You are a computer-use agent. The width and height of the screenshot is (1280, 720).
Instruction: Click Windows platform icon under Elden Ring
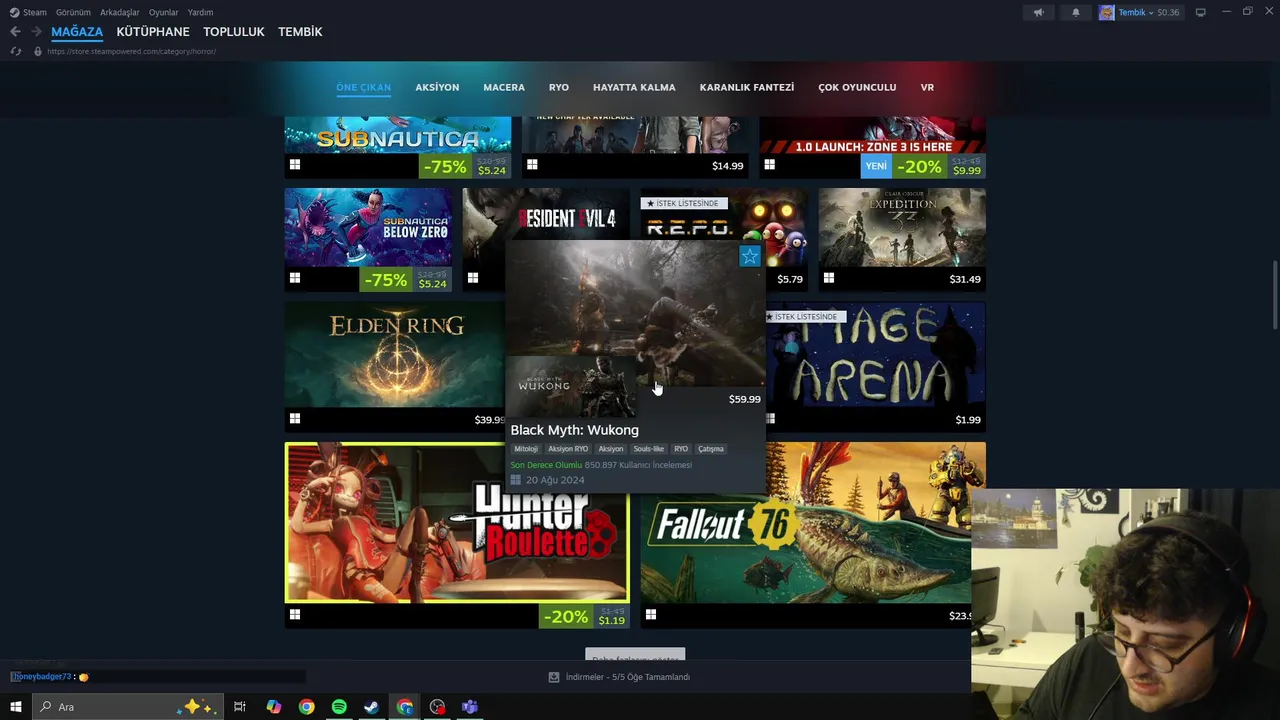click(295, 419)
